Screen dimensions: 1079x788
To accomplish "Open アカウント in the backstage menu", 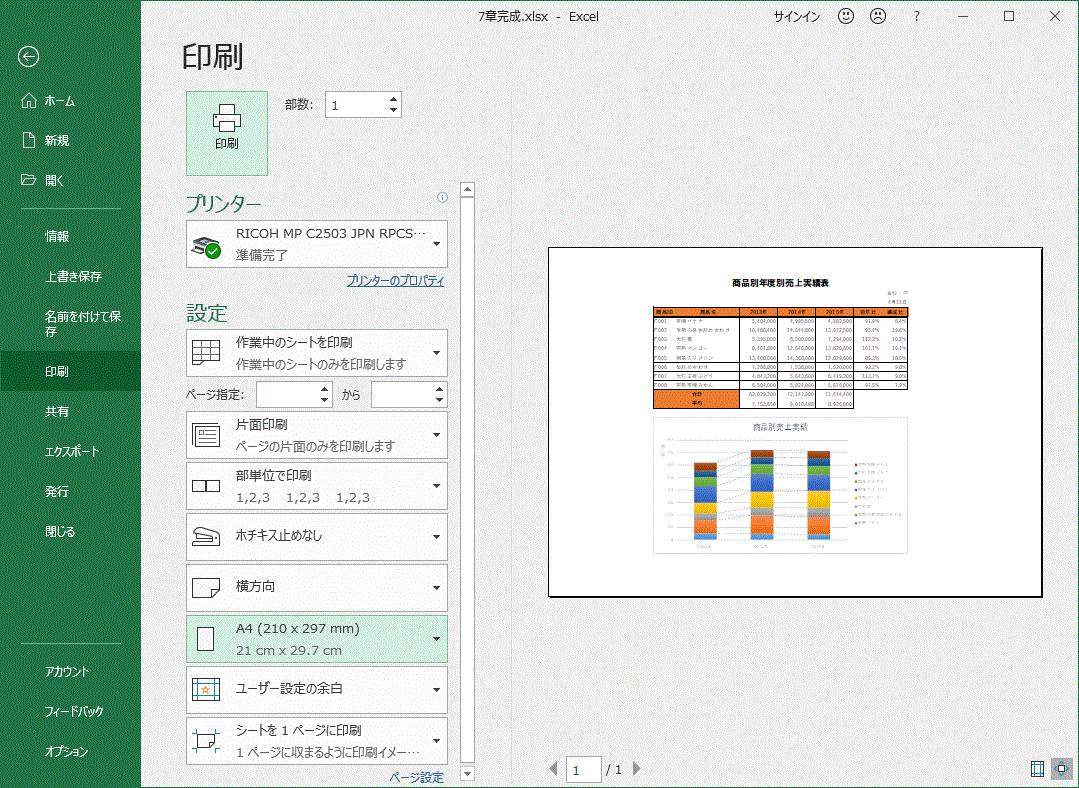I will click(x=70, y=671).
